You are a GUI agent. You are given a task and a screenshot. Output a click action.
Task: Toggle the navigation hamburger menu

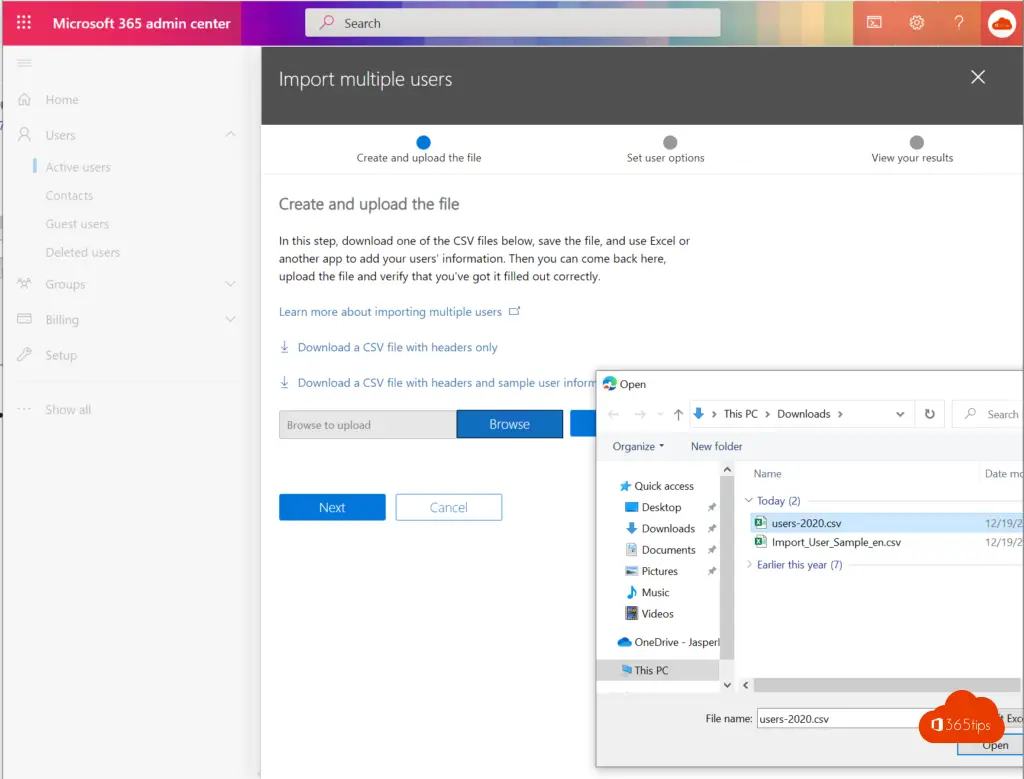pyautogui.click(x=24, y=63)
